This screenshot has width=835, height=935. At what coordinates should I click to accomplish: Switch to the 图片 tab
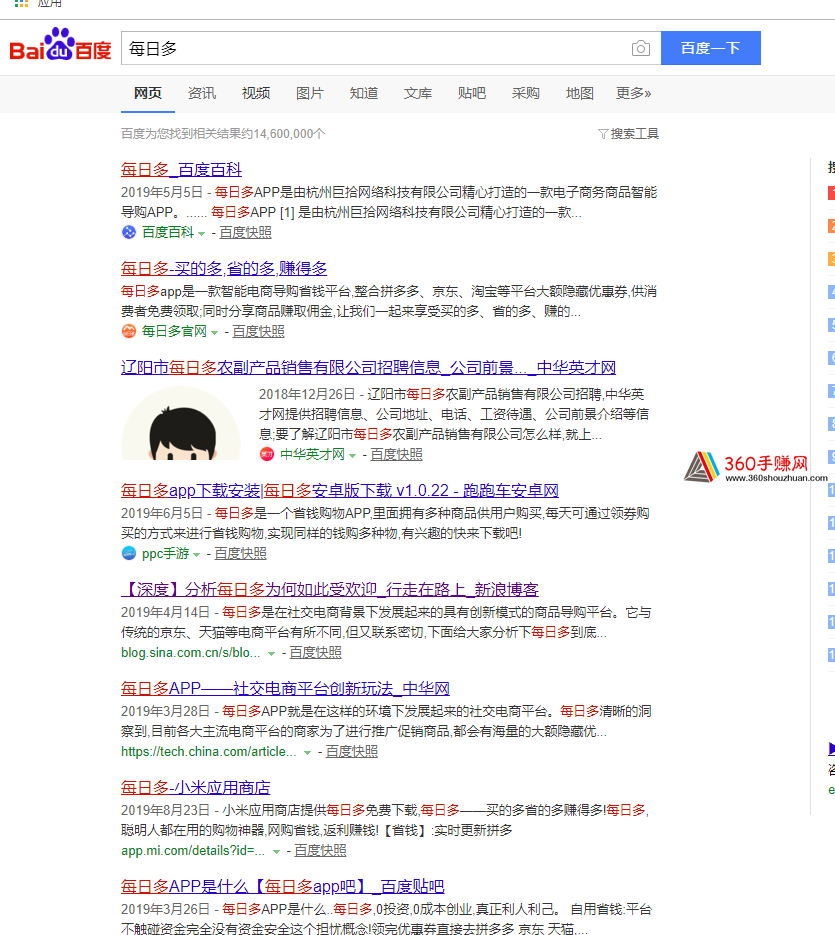point(310,93)
